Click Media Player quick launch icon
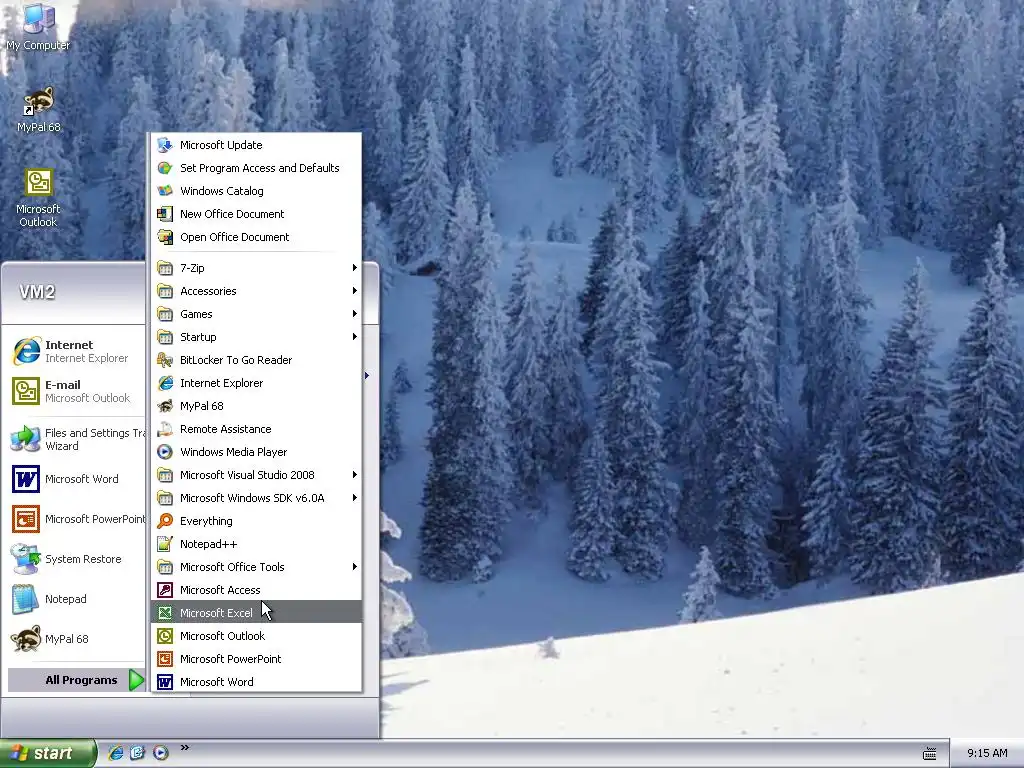This screenshot has height=768, width=1024. click(161, 753)
